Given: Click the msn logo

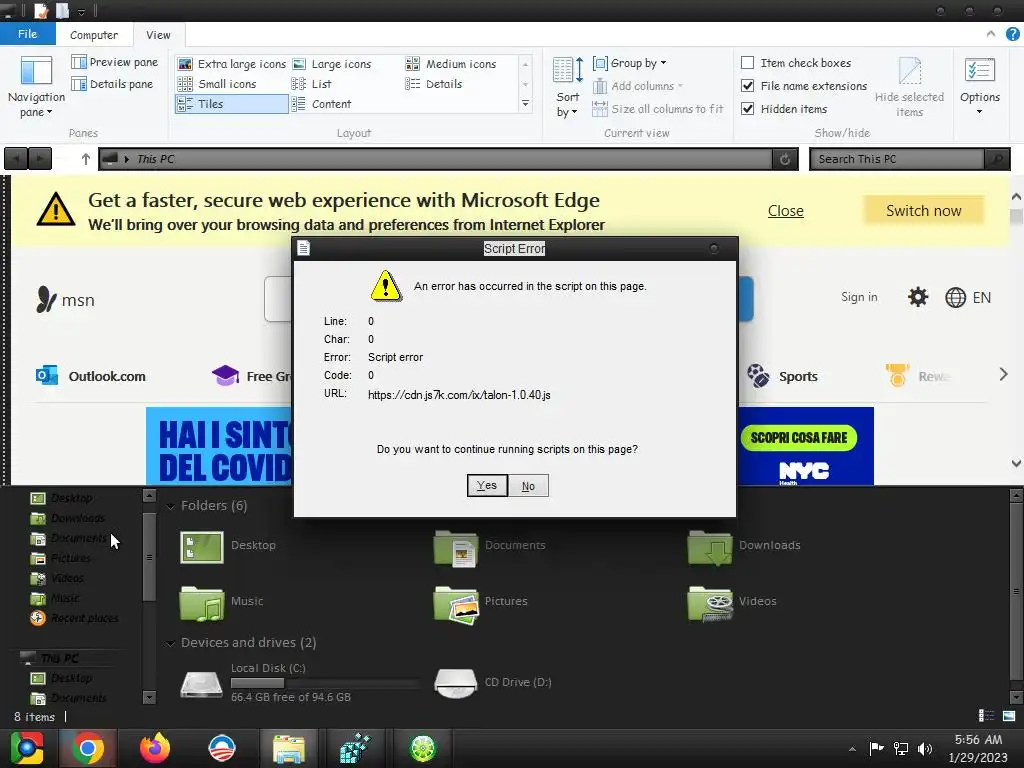Looking at the screenshot, I should pos(65,300).
